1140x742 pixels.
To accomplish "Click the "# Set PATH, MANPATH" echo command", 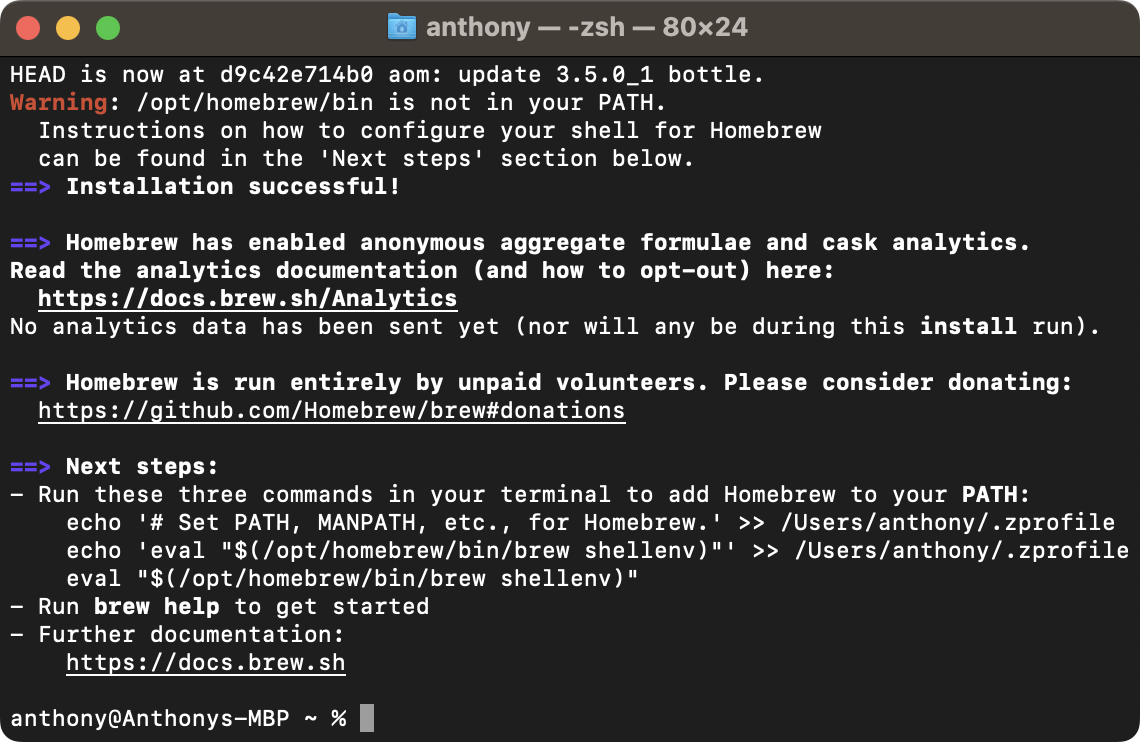I will [x=590, y=523].
